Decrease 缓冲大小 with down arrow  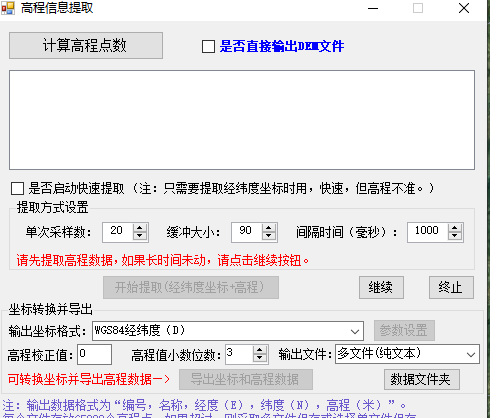click(x=269, y=236)
